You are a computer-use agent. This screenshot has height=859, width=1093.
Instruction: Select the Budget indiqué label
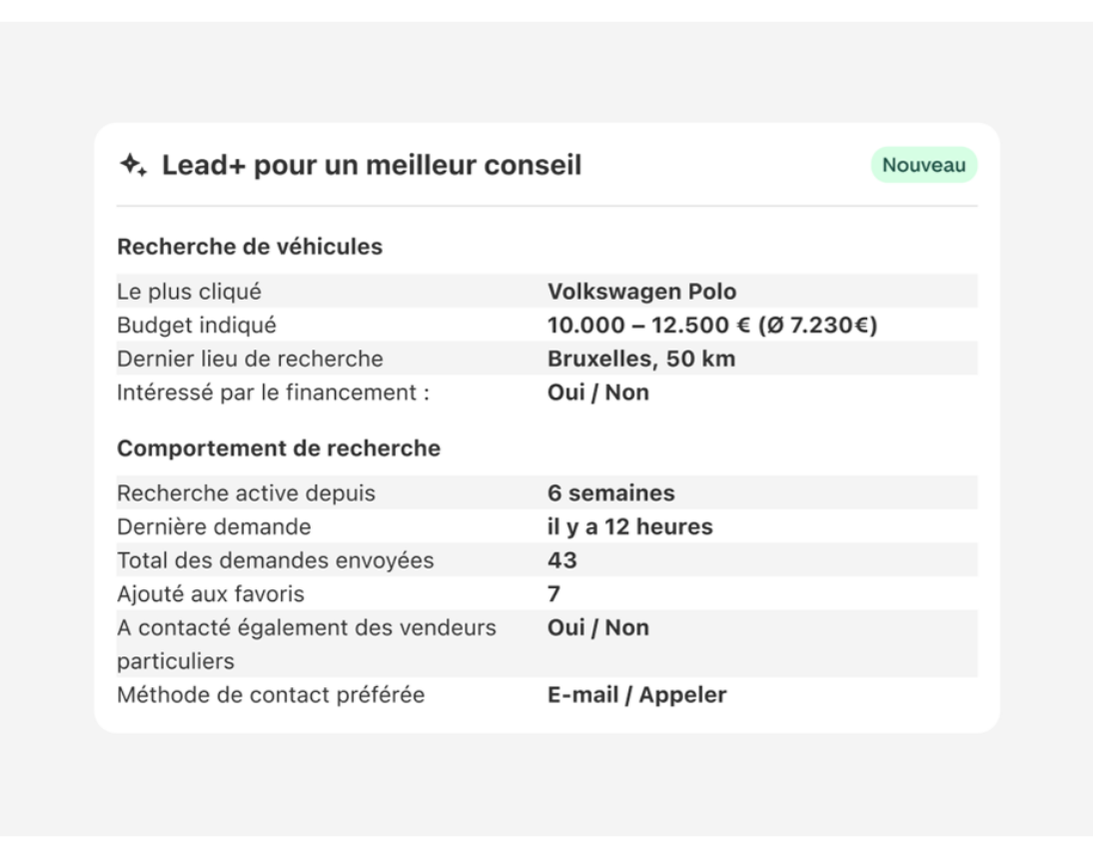pos(196,325)
